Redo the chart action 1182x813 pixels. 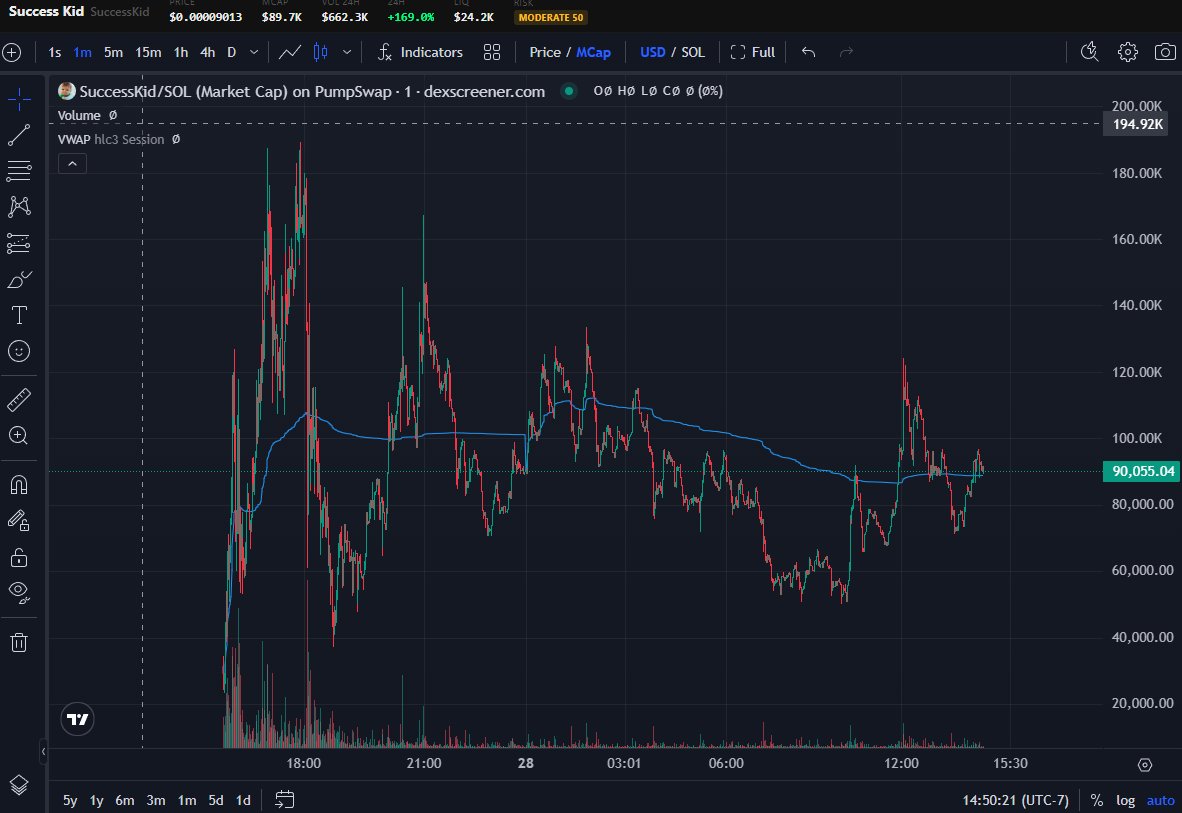click(x=847, y=52)
